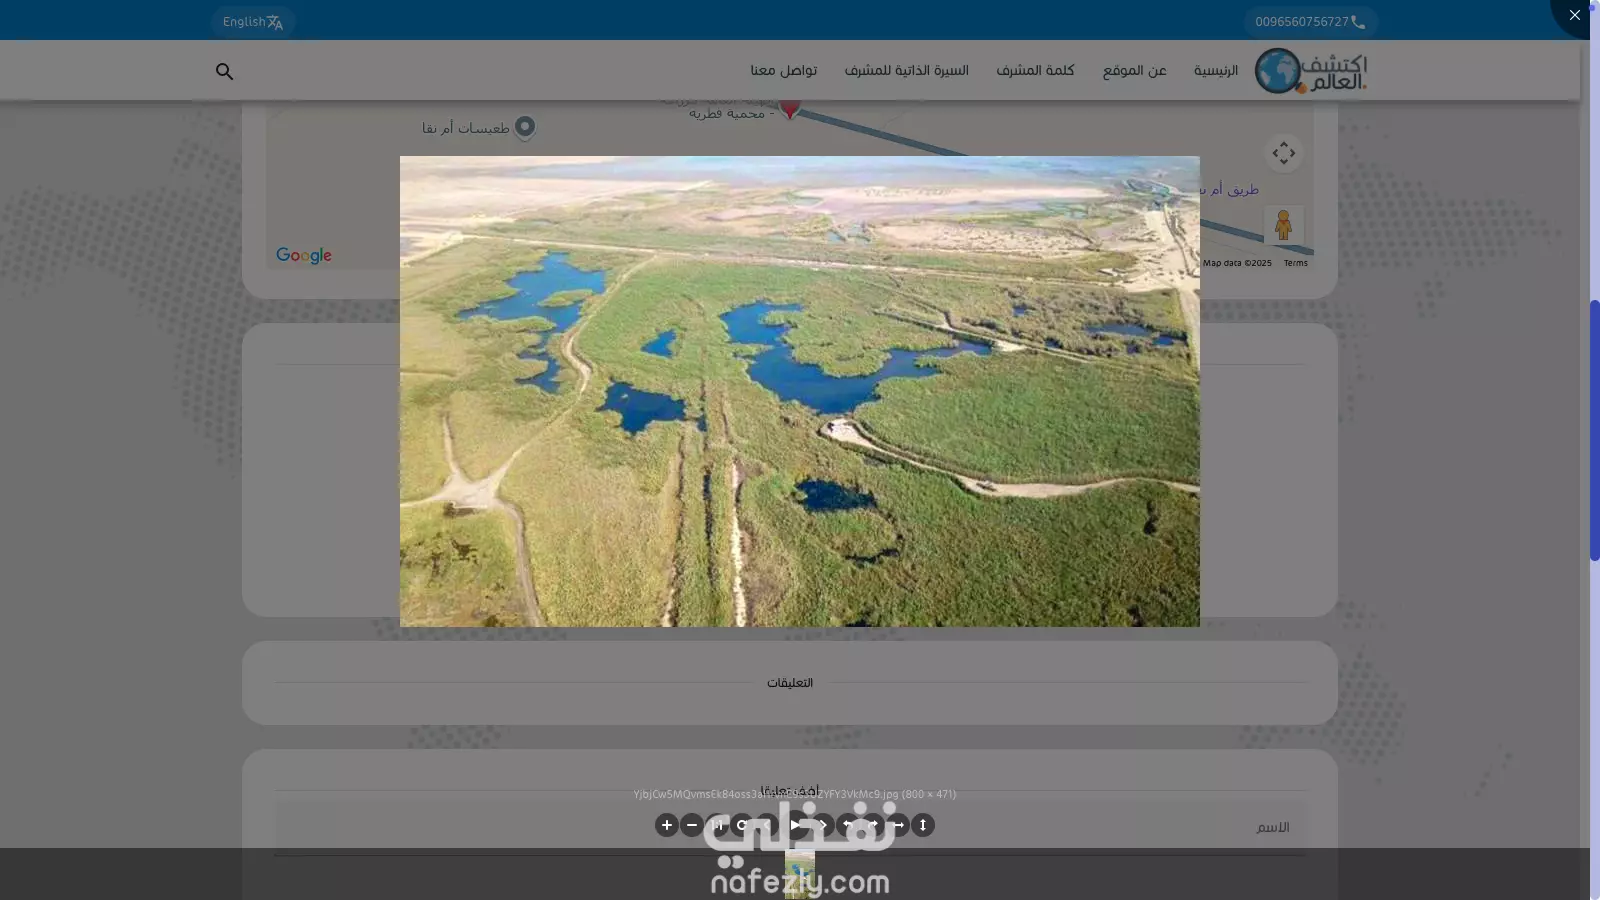Switch language to English
The width and height of the screenshot is (1600, 900).
tap(253, 22)
